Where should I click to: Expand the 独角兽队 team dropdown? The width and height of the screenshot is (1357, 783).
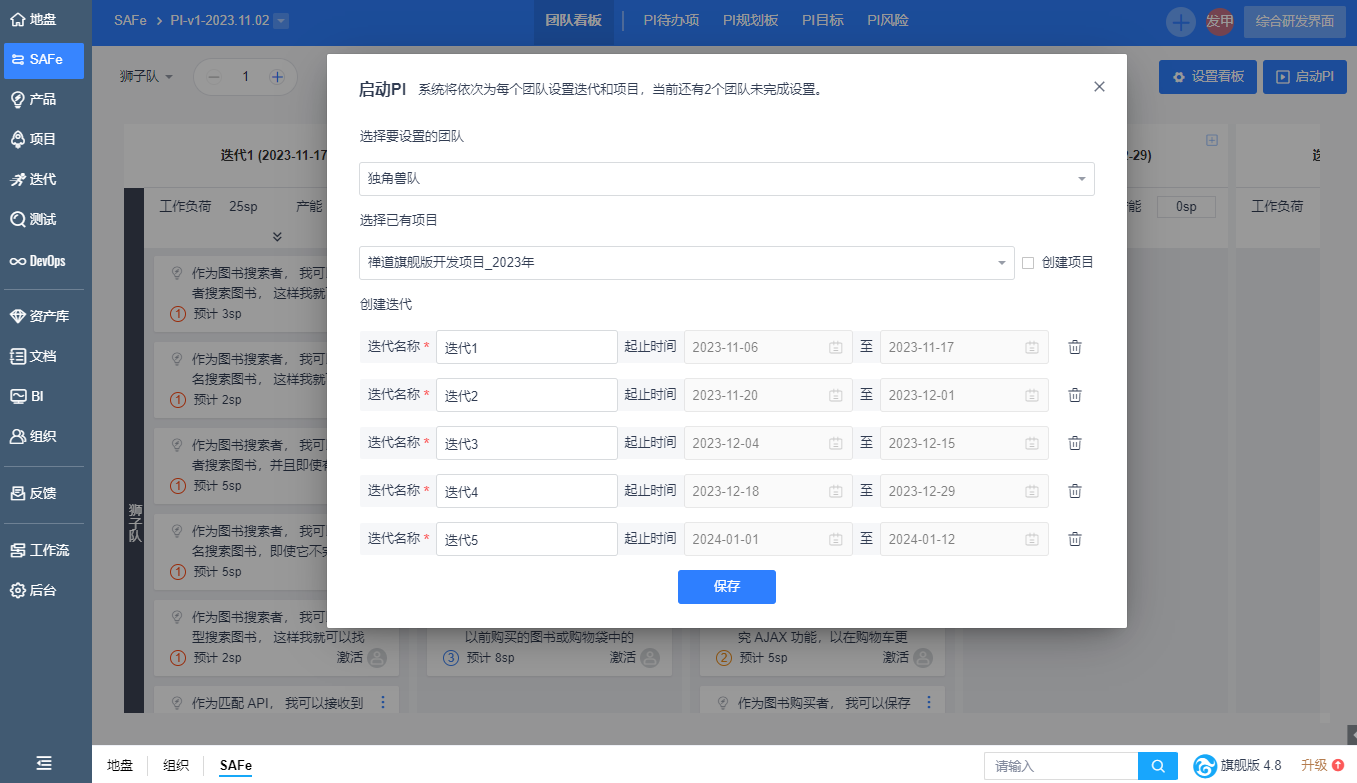click(x=726, y=179)
